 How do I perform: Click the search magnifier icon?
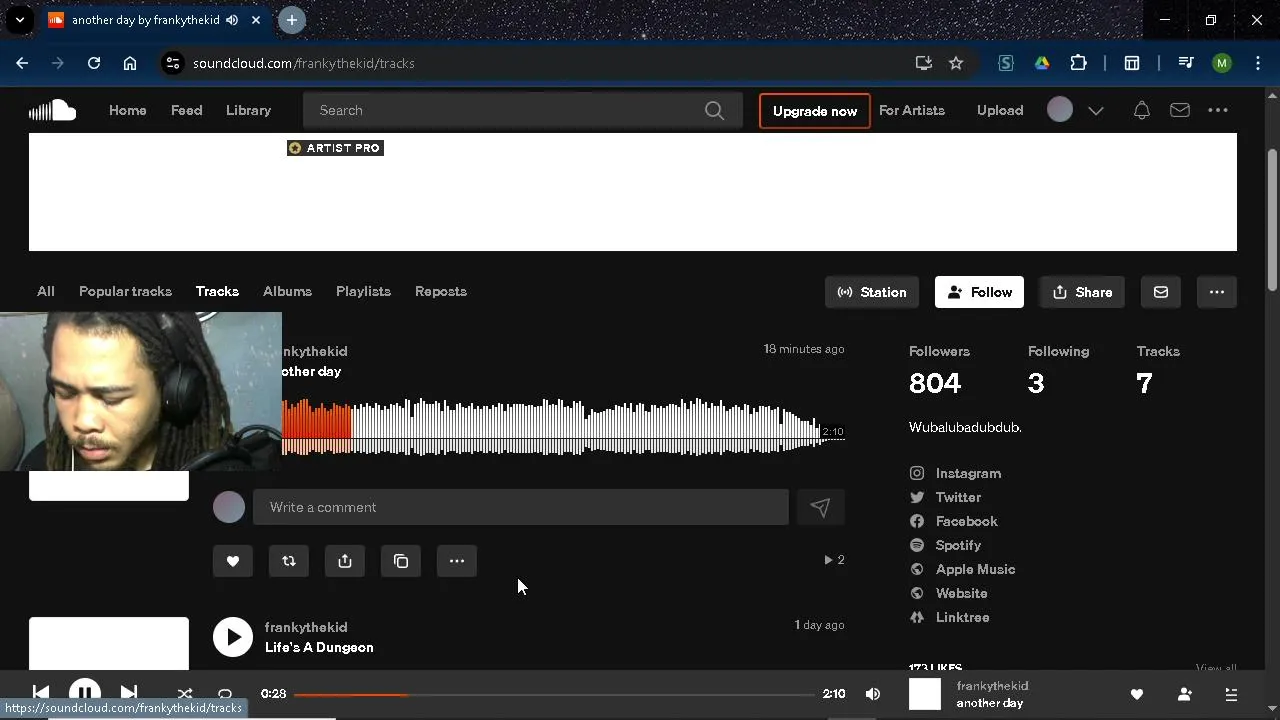pyautogui.click(x=714, y=110)
